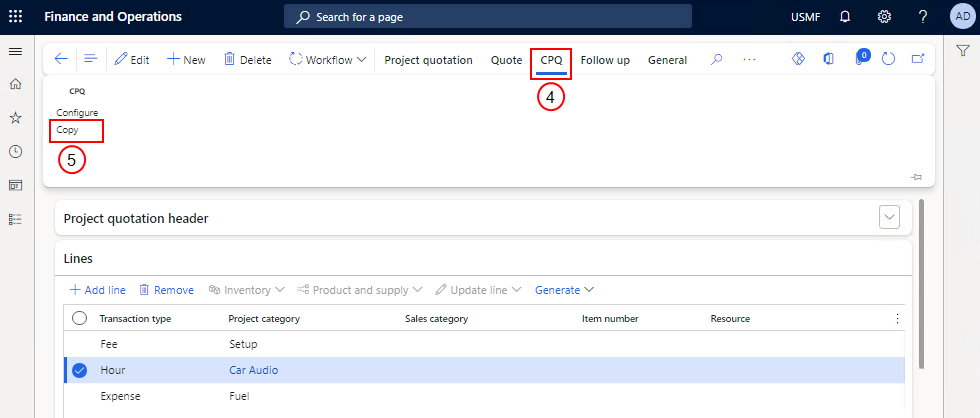
Task: Open Modules list icon in sidebar
Action: click(15, 219)
